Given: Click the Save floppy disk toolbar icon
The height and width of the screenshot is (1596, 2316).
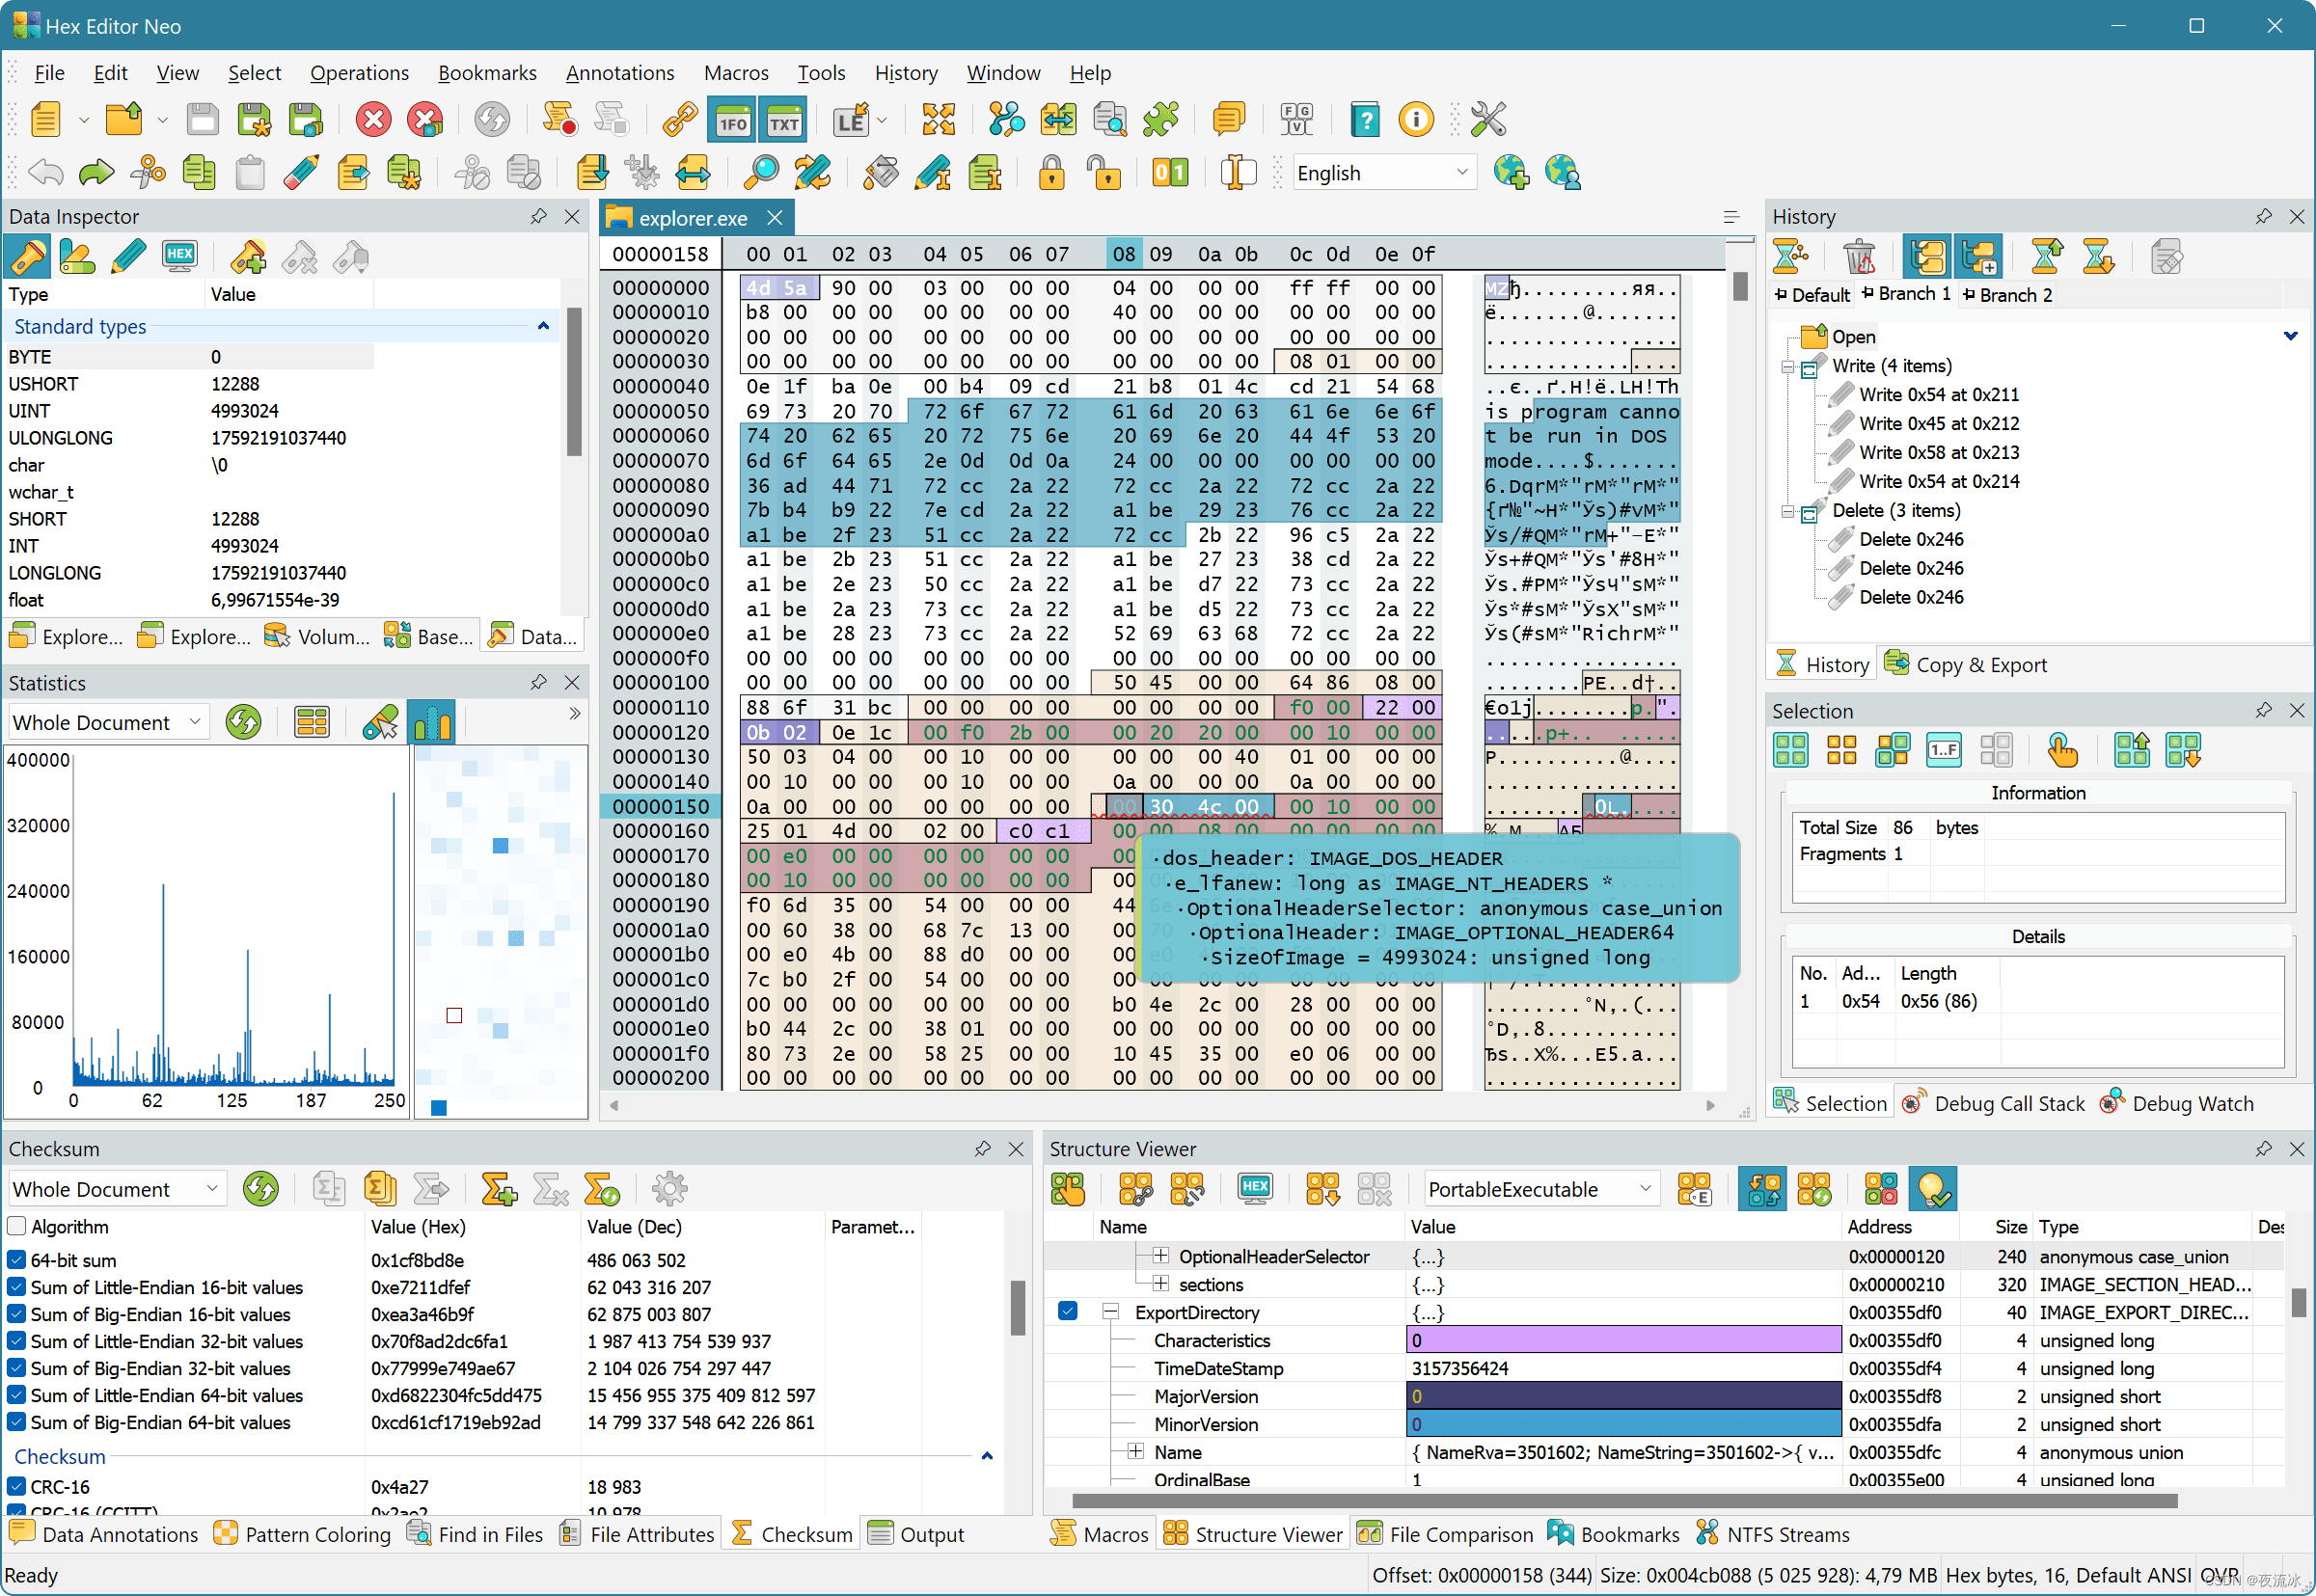Looking at the screenshot, I should tap(203, 120).
